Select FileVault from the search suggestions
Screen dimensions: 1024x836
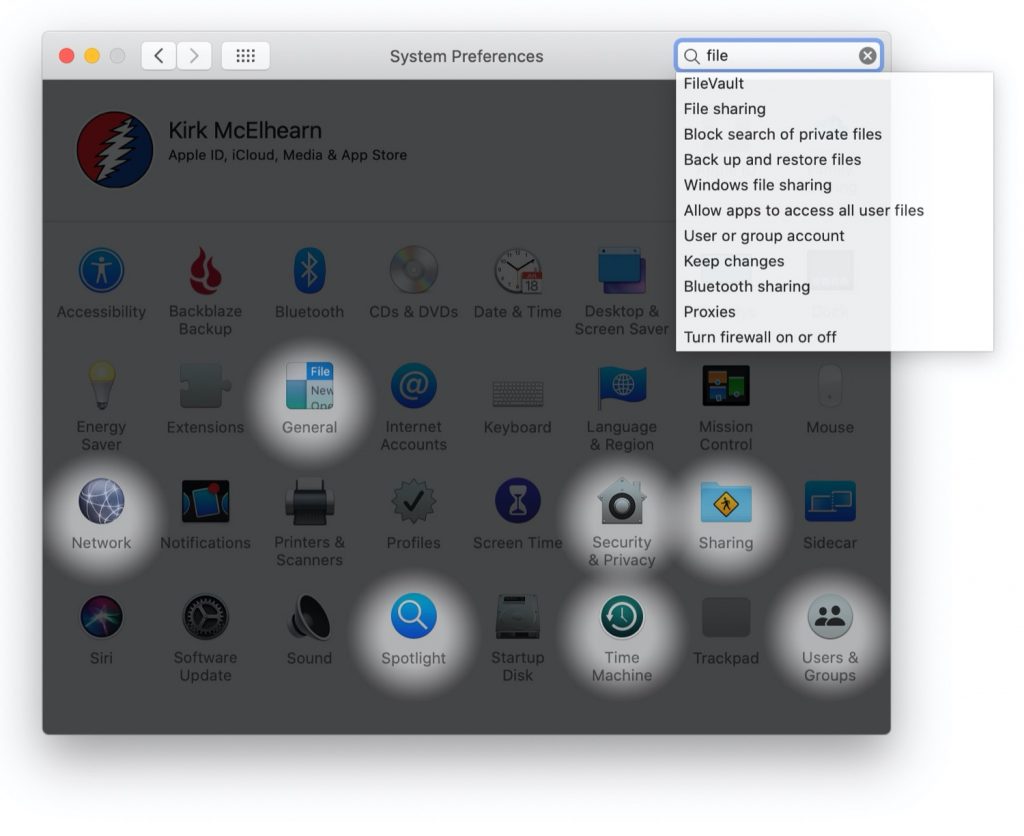click(x=712, y=83)
